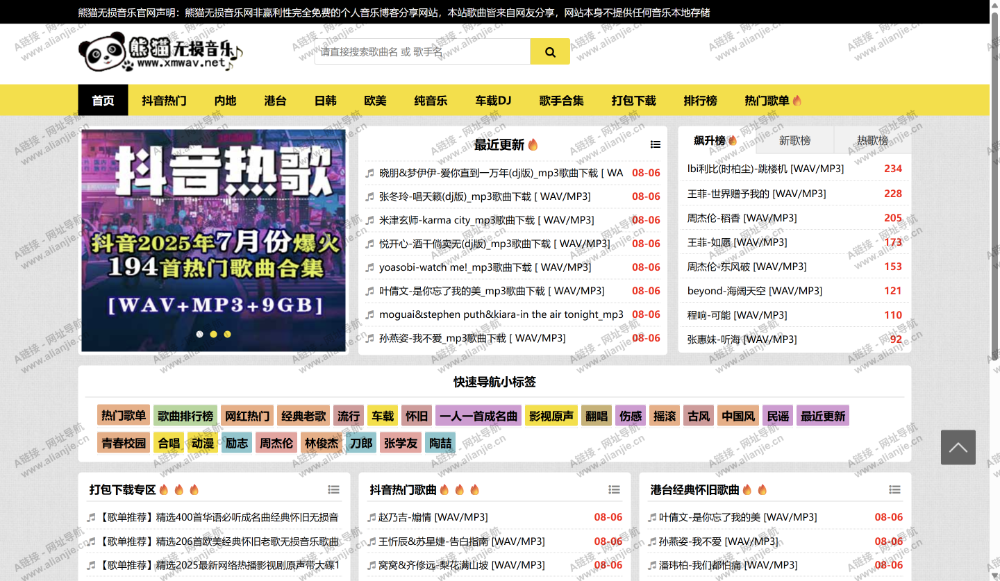Select the 动漫 quick tag

coord(203,443)
